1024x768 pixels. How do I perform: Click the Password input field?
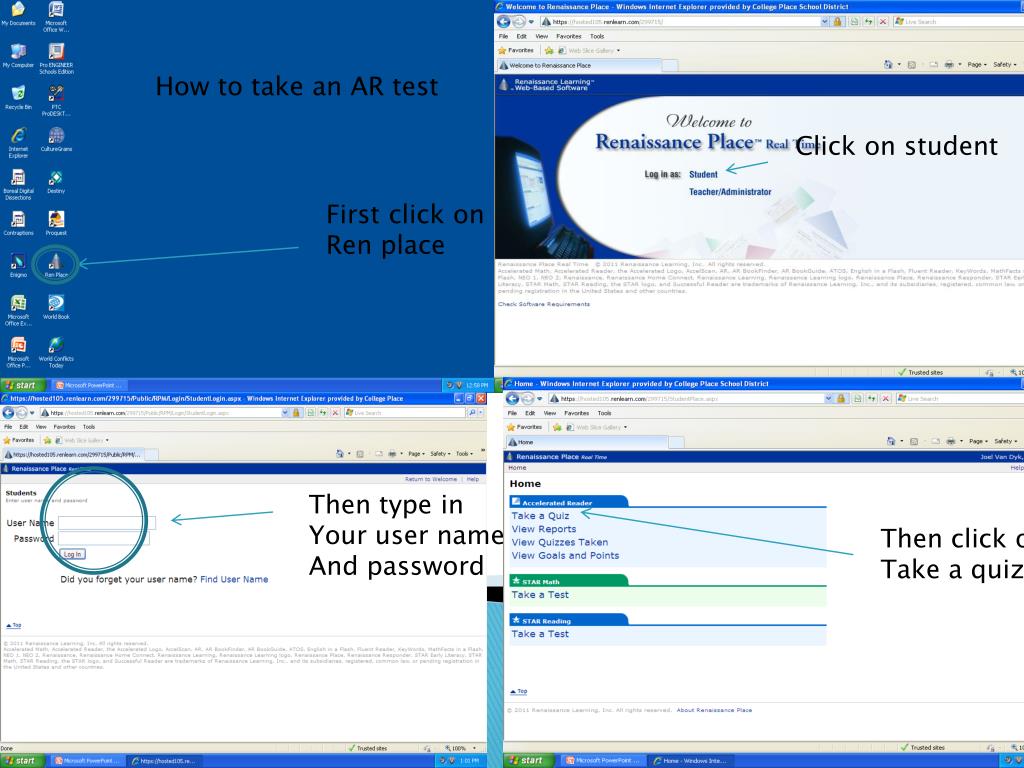[x=103, y=539]
